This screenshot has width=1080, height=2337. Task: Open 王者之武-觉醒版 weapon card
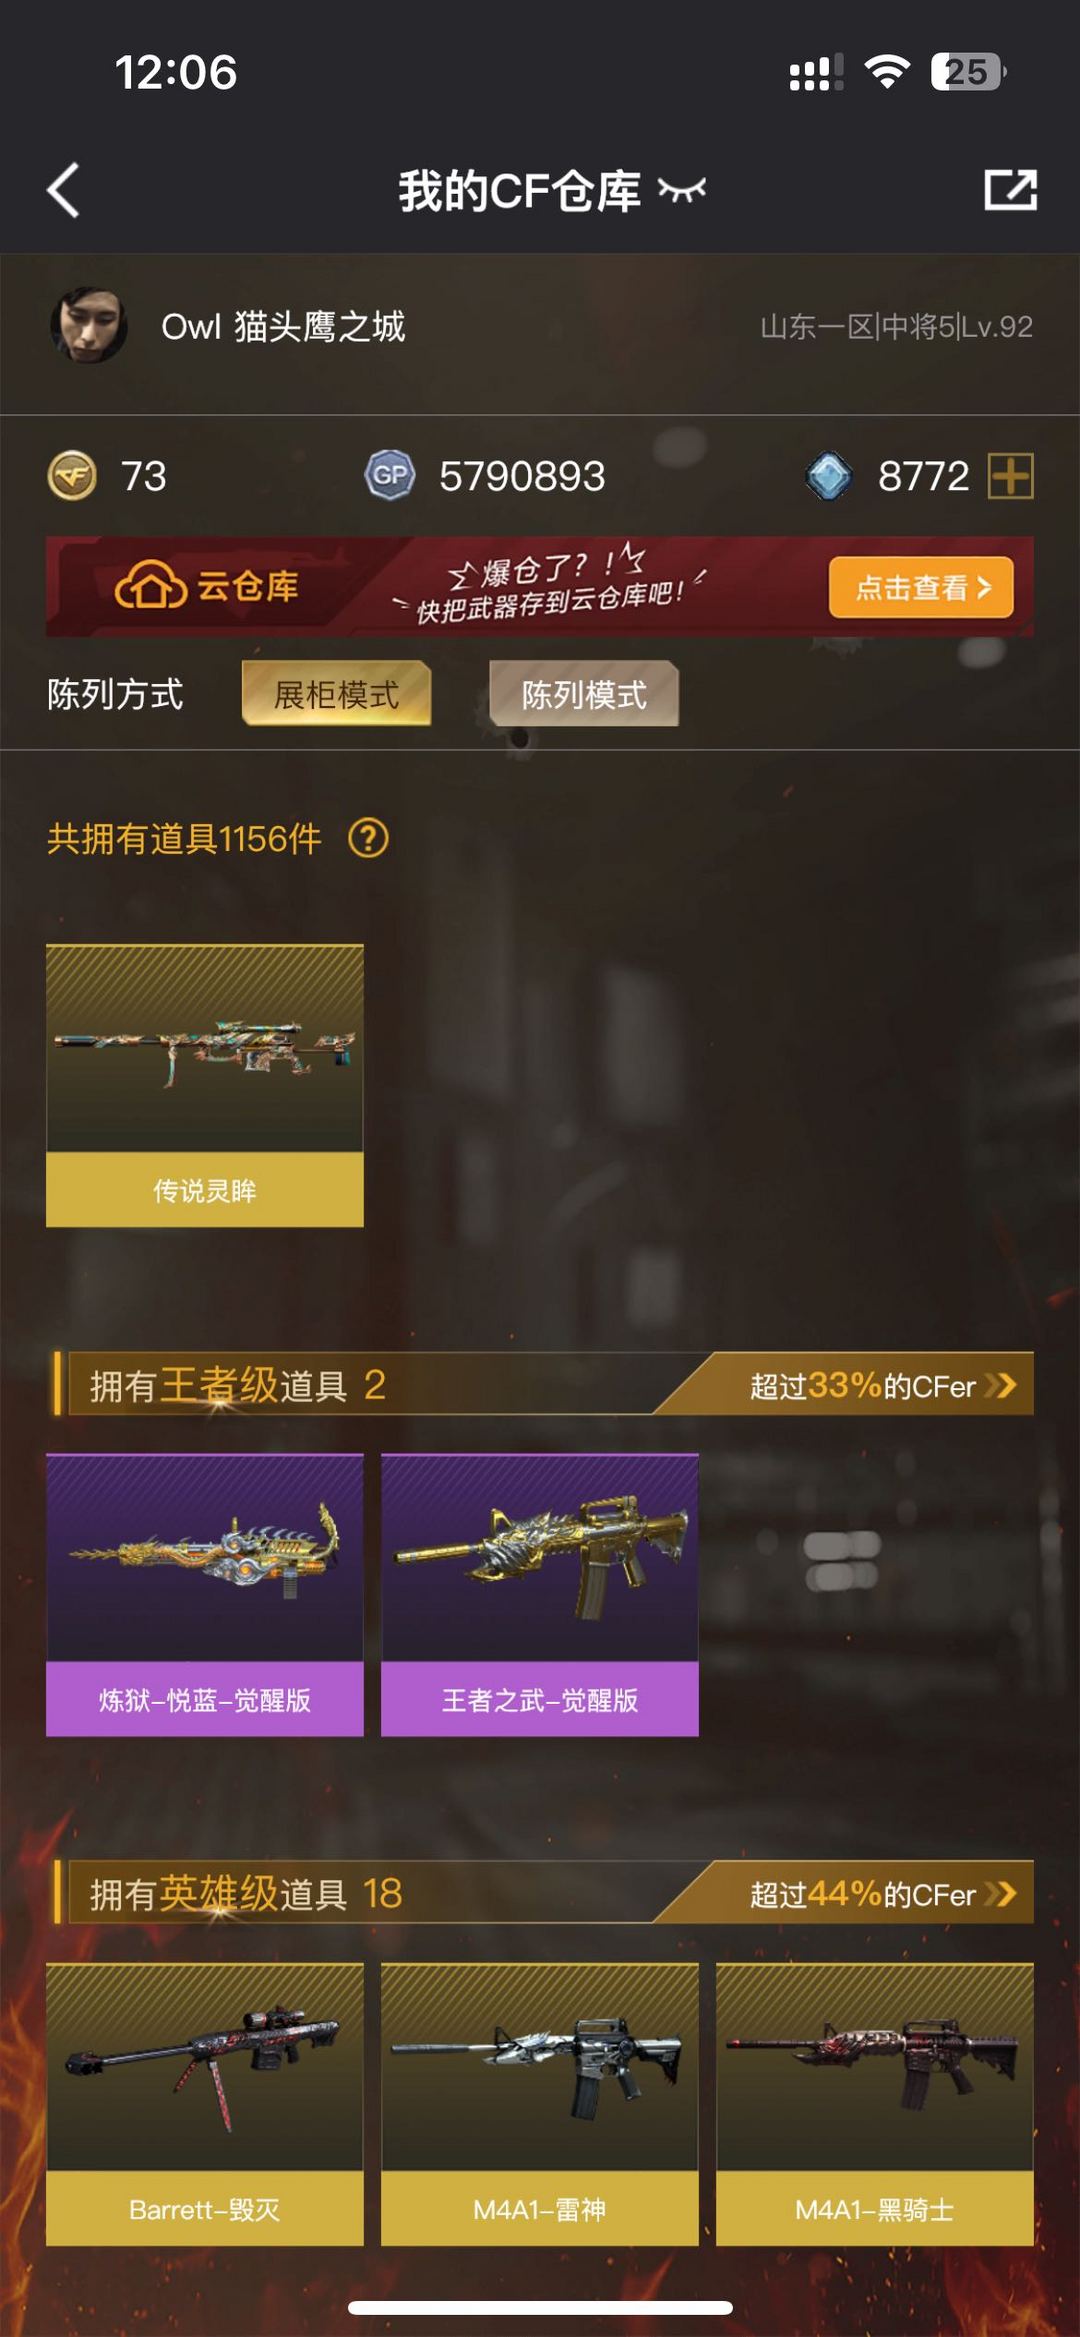pos(540,1595)
